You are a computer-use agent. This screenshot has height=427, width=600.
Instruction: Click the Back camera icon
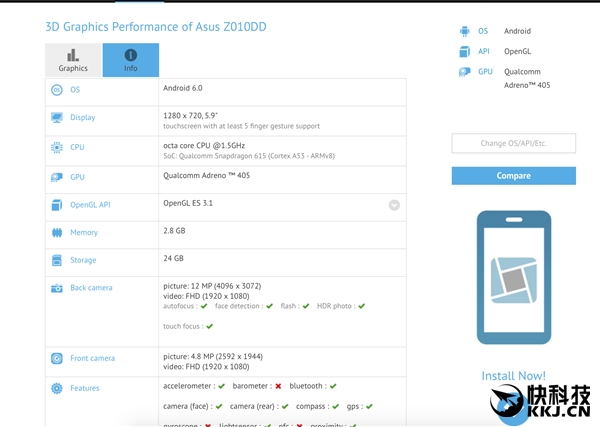click(x=57, y=288)
